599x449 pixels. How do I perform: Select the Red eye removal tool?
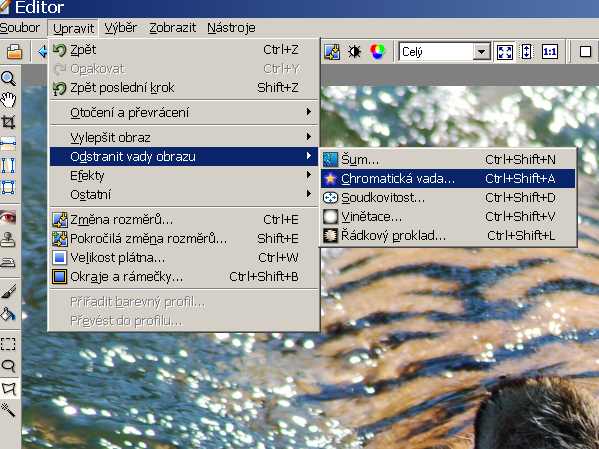coord(8,217)
